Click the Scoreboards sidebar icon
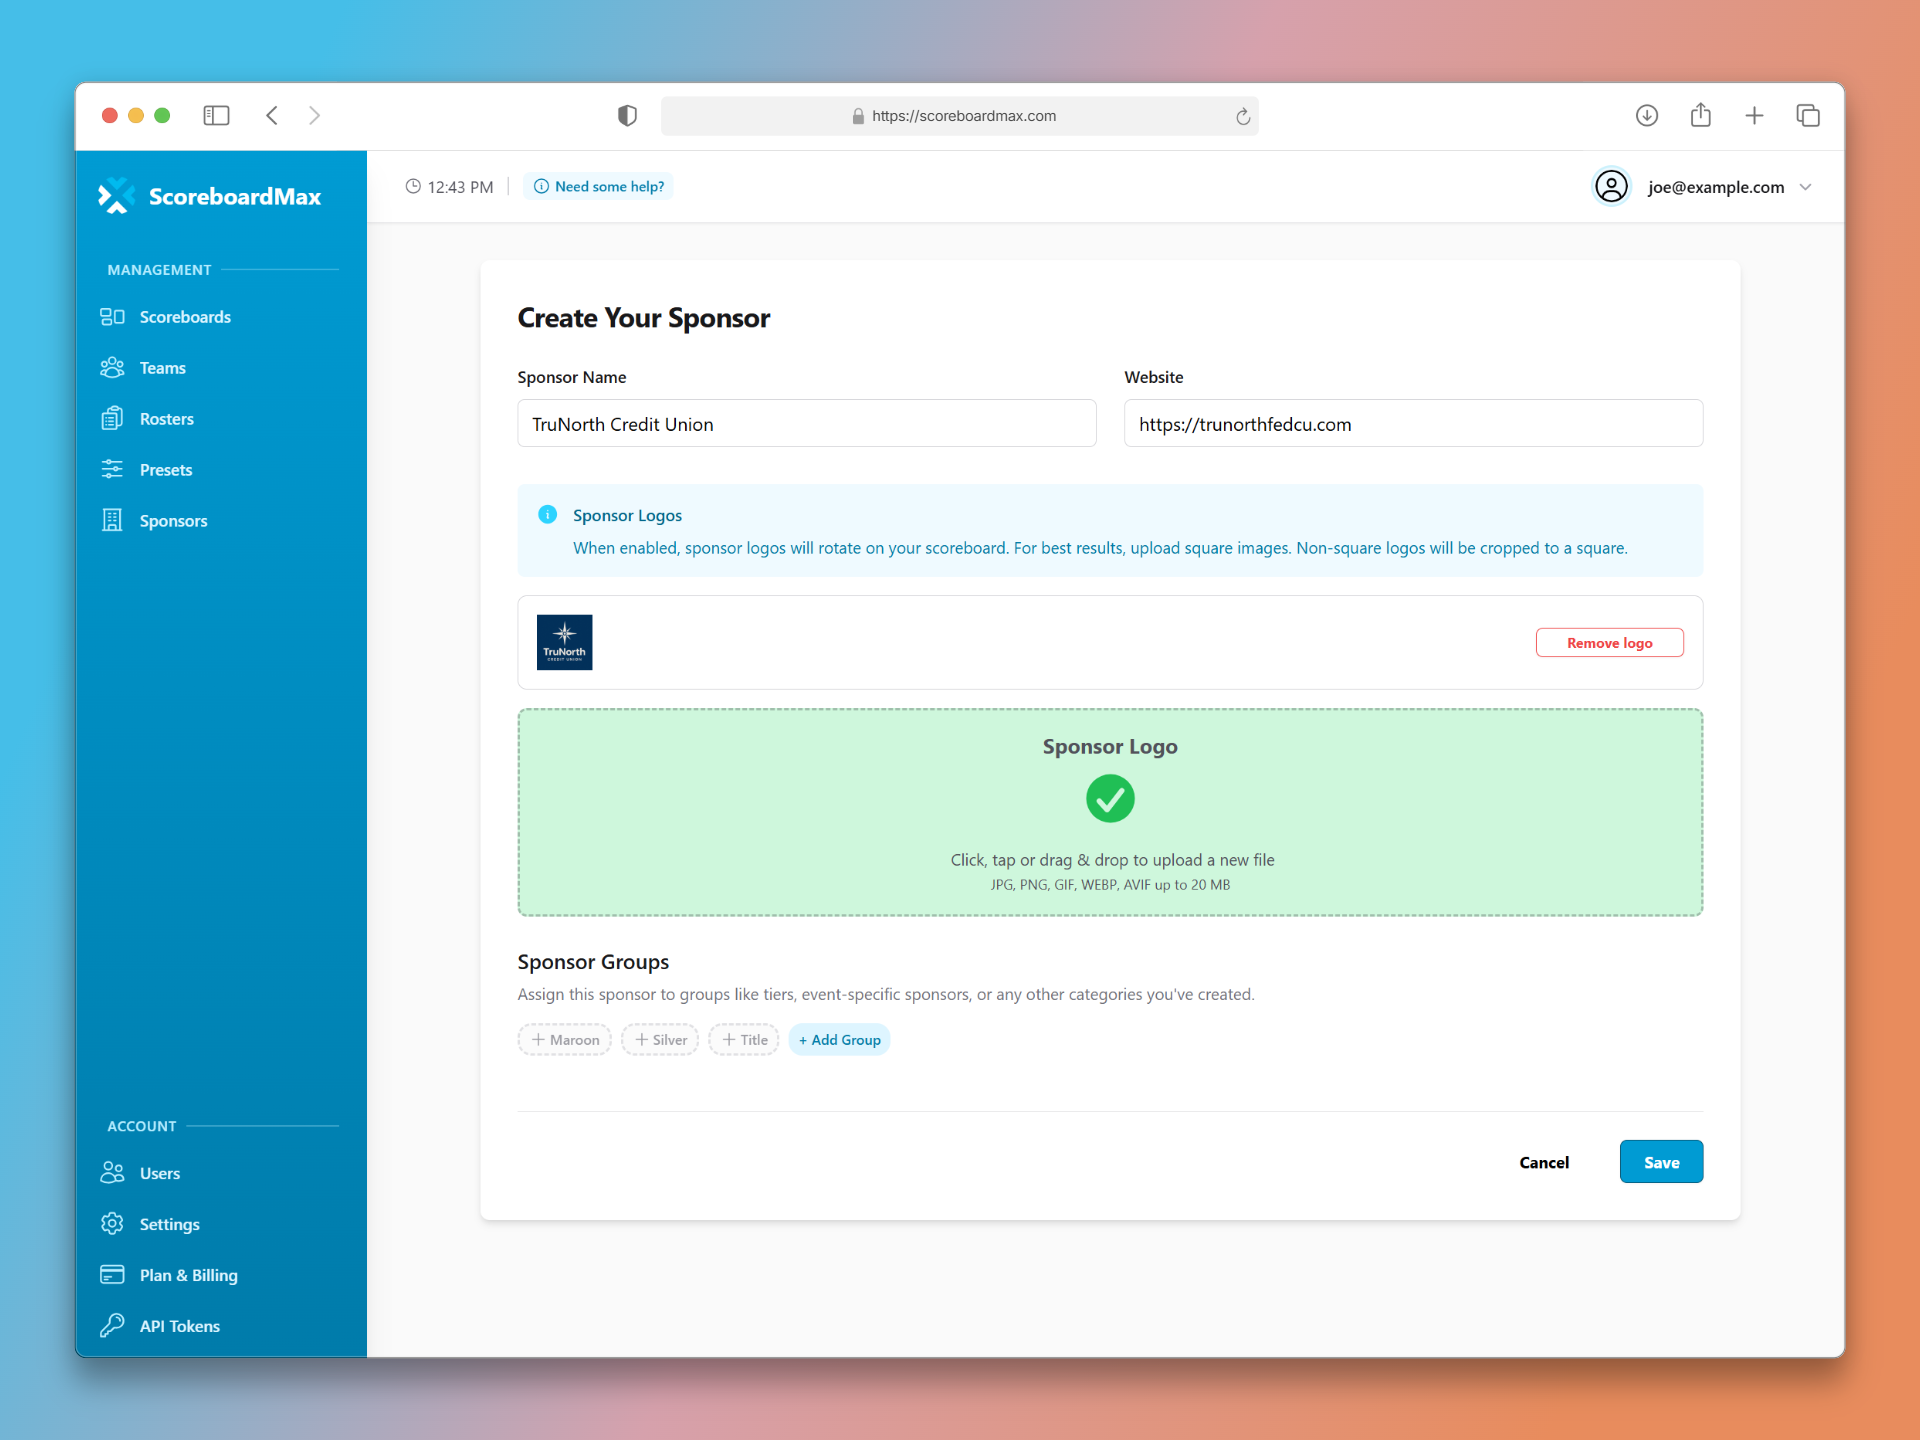This screenshot has width=1920, height=1440. [x=112, y=317]
